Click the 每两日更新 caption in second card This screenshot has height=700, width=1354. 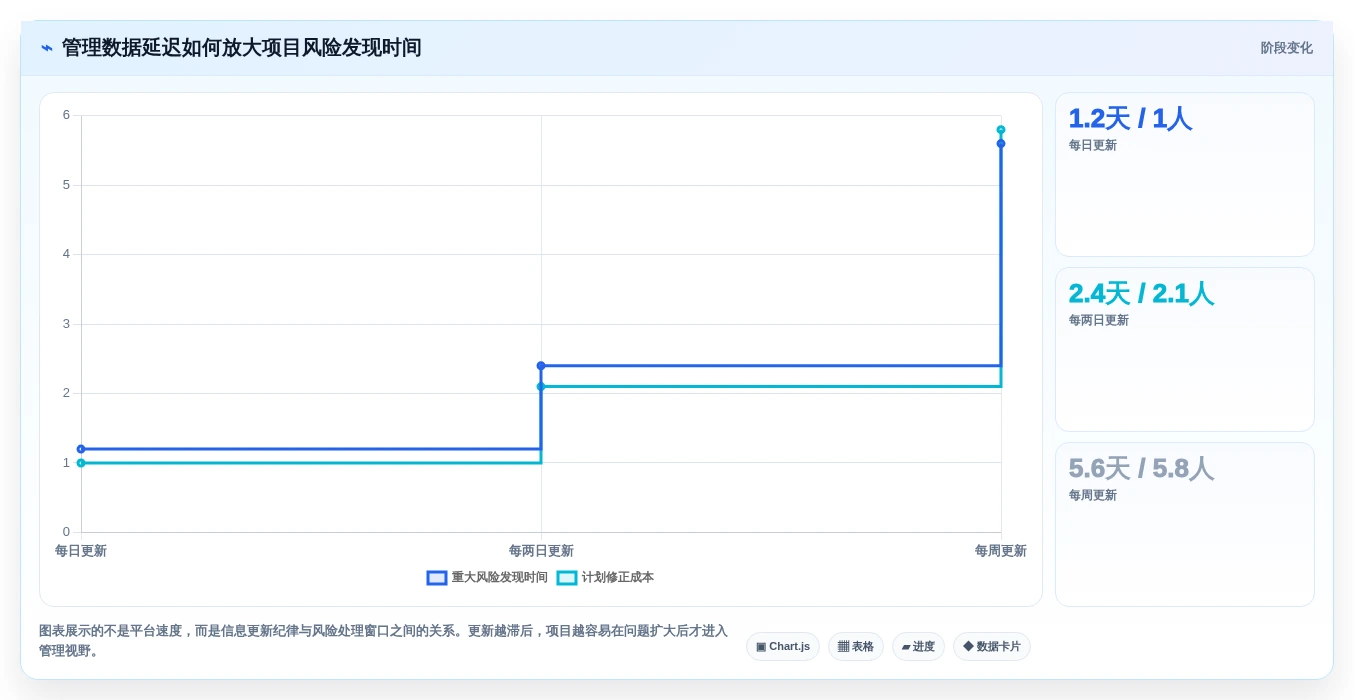(x=1099, y=320)
